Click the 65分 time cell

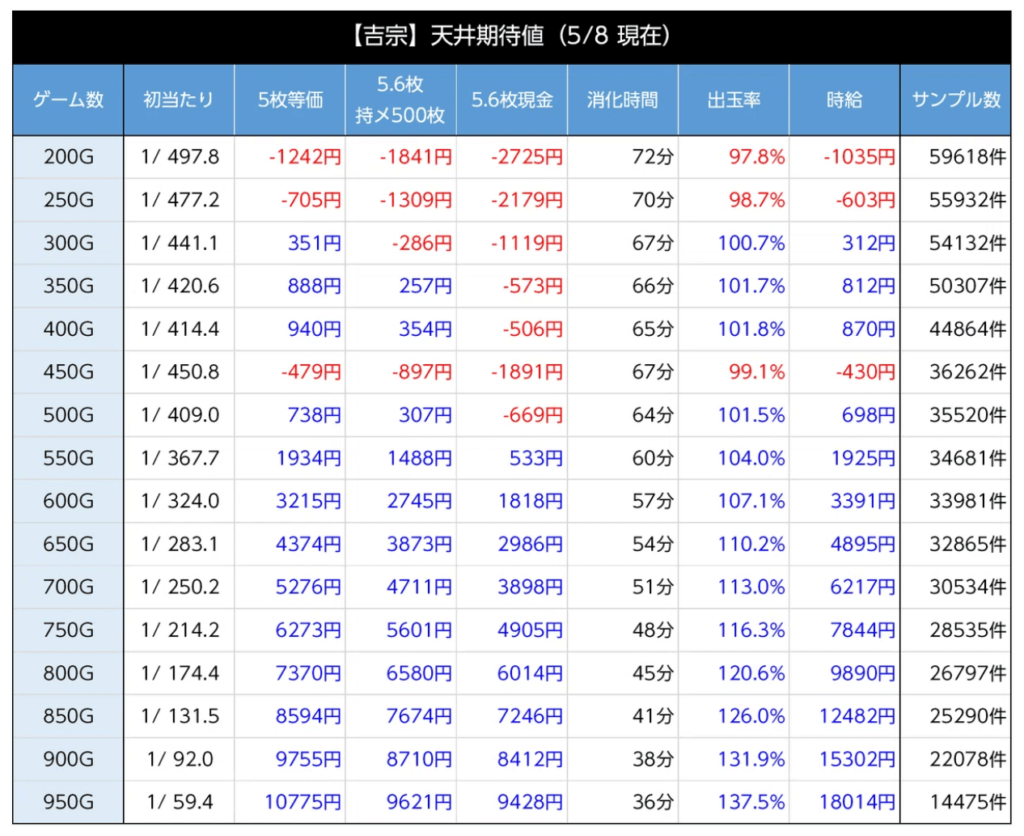point(652,329)
